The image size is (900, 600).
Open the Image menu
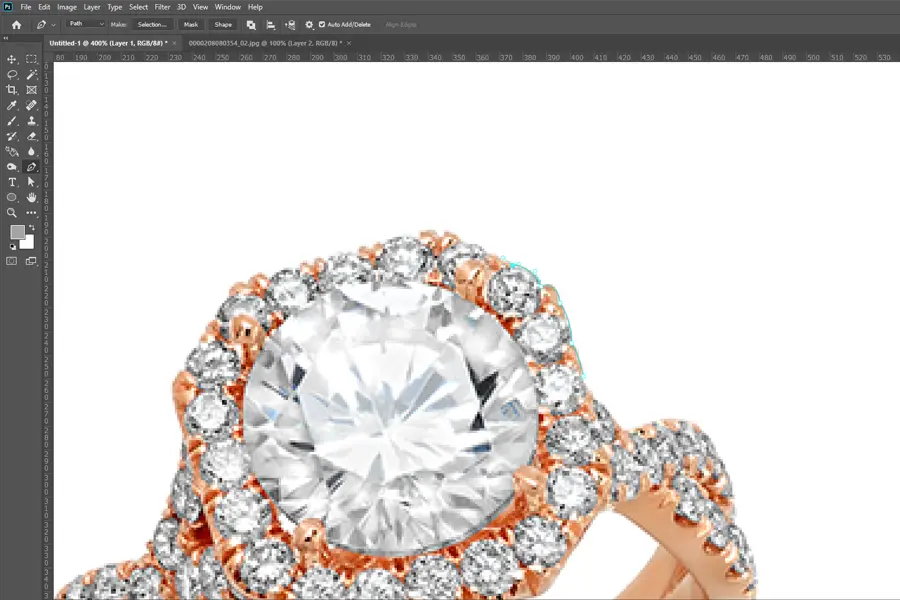click(x=67, y=7)
